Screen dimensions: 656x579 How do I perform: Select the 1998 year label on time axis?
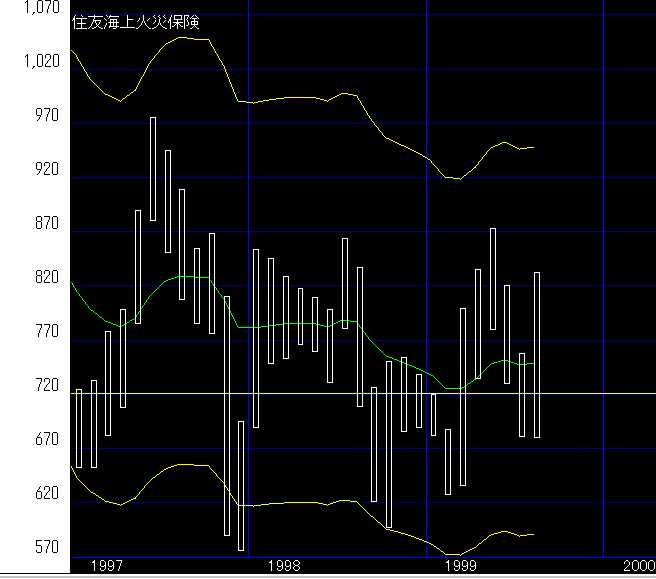click(x=284, y=566)
